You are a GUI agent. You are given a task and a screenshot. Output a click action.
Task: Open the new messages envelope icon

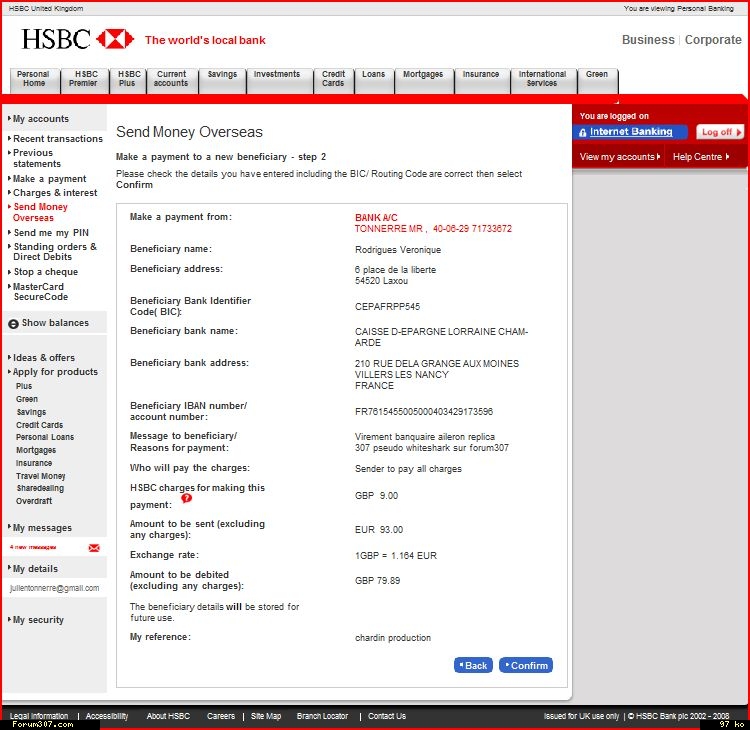tap(94, 548)
